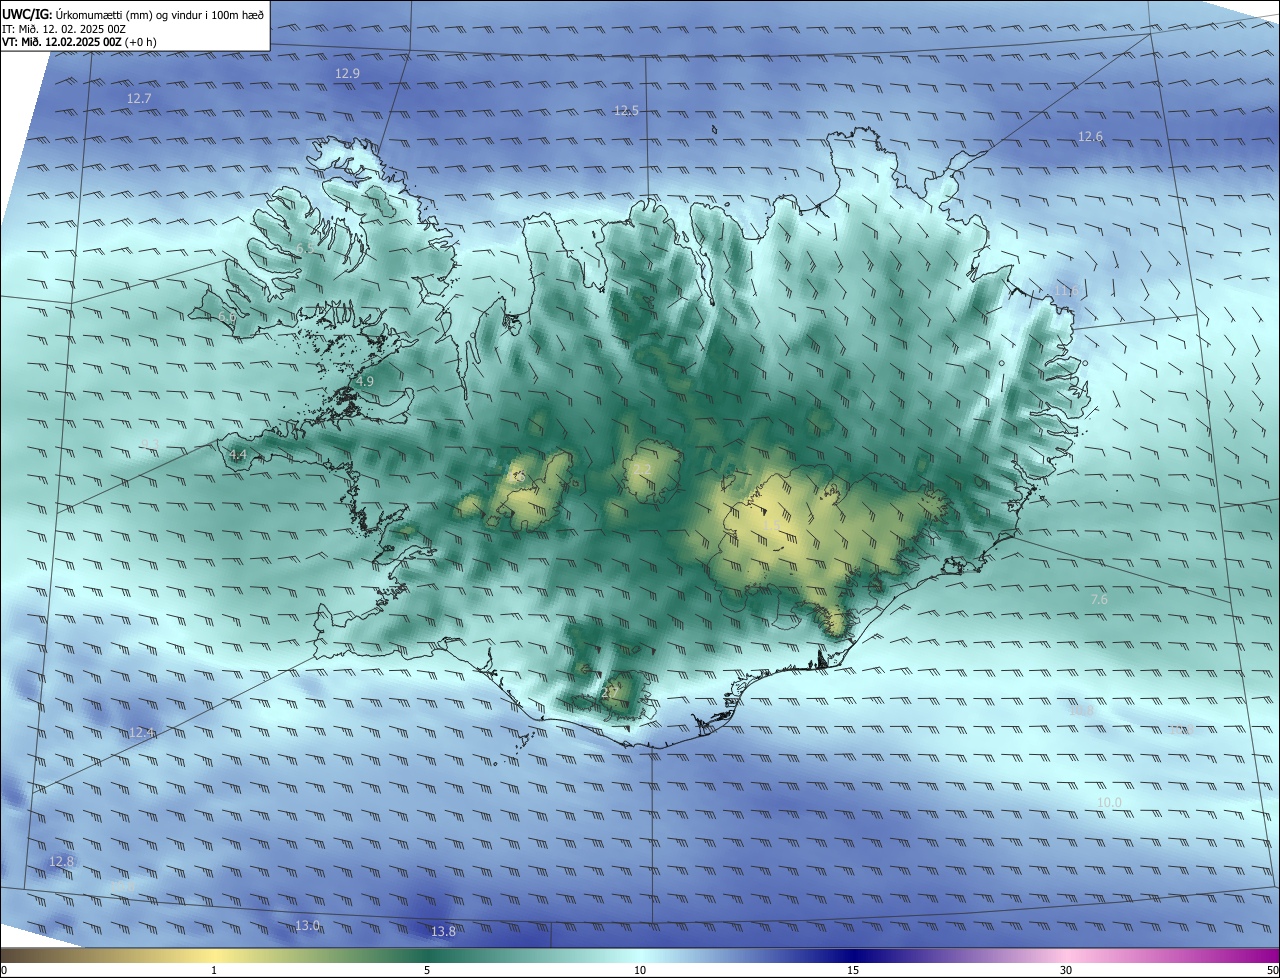Click the 13.8 value label on the map
The width and height of the screenshot is (1280, 978).
click(443, 932)
